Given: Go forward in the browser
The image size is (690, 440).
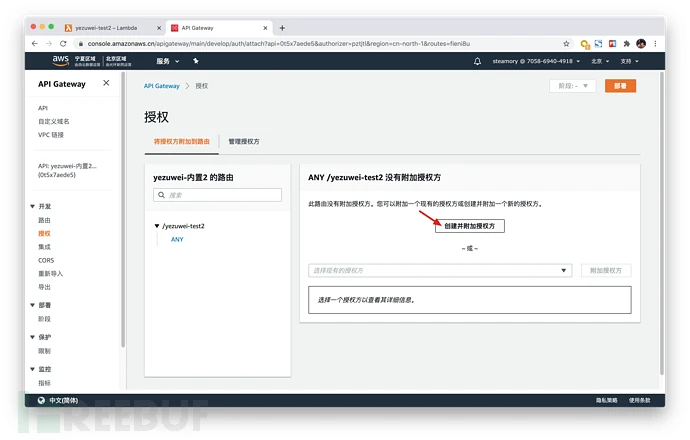Looking at the screenshot, I should pyautogui.click(x=49, y=44).
